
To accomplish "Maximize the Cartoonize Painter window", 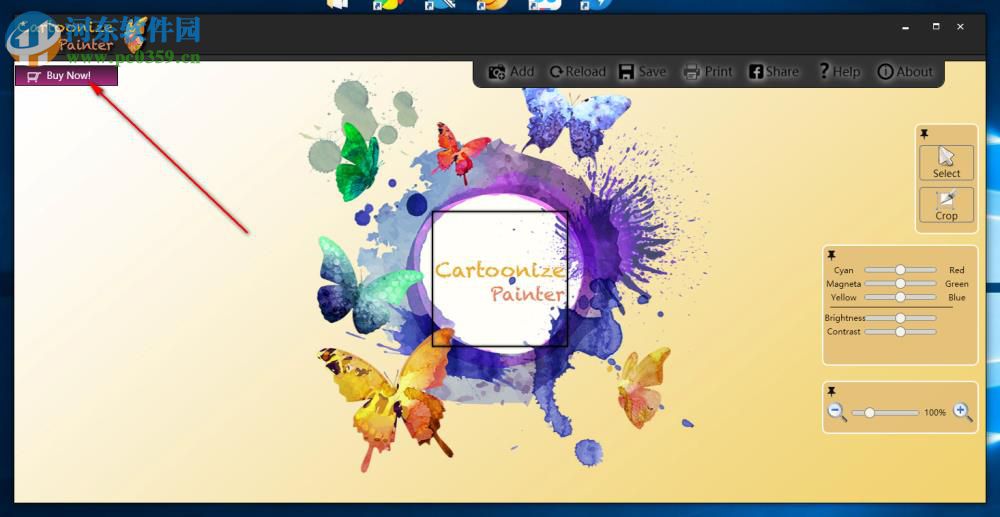I will pyautogui.click(x=936, y=27).
